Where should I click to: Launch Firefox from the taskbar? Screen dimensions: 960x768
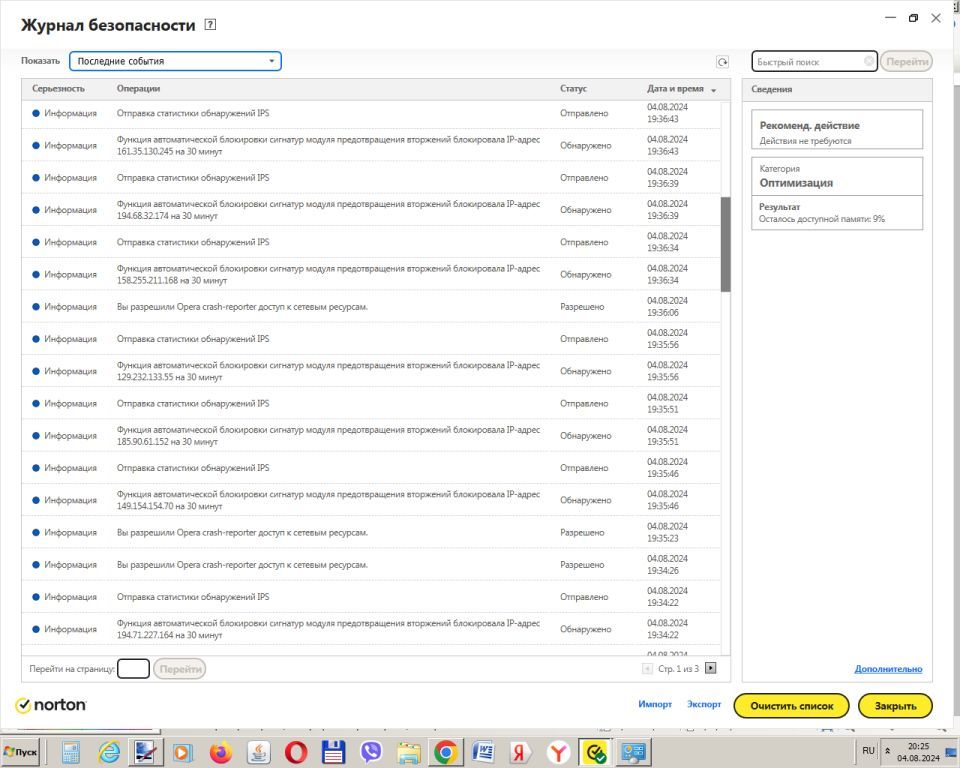pyautogui.click(x=221, y=752)
